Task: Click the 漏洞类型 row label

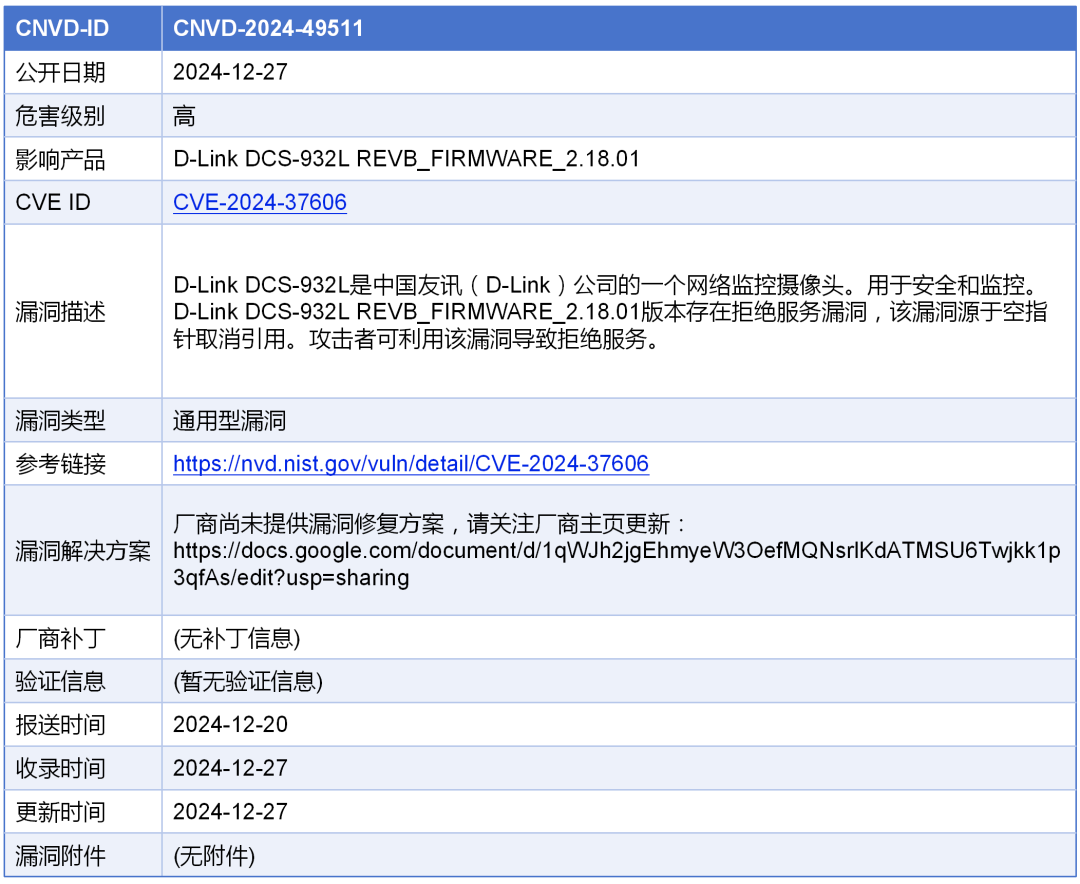Action: point(61,420)
